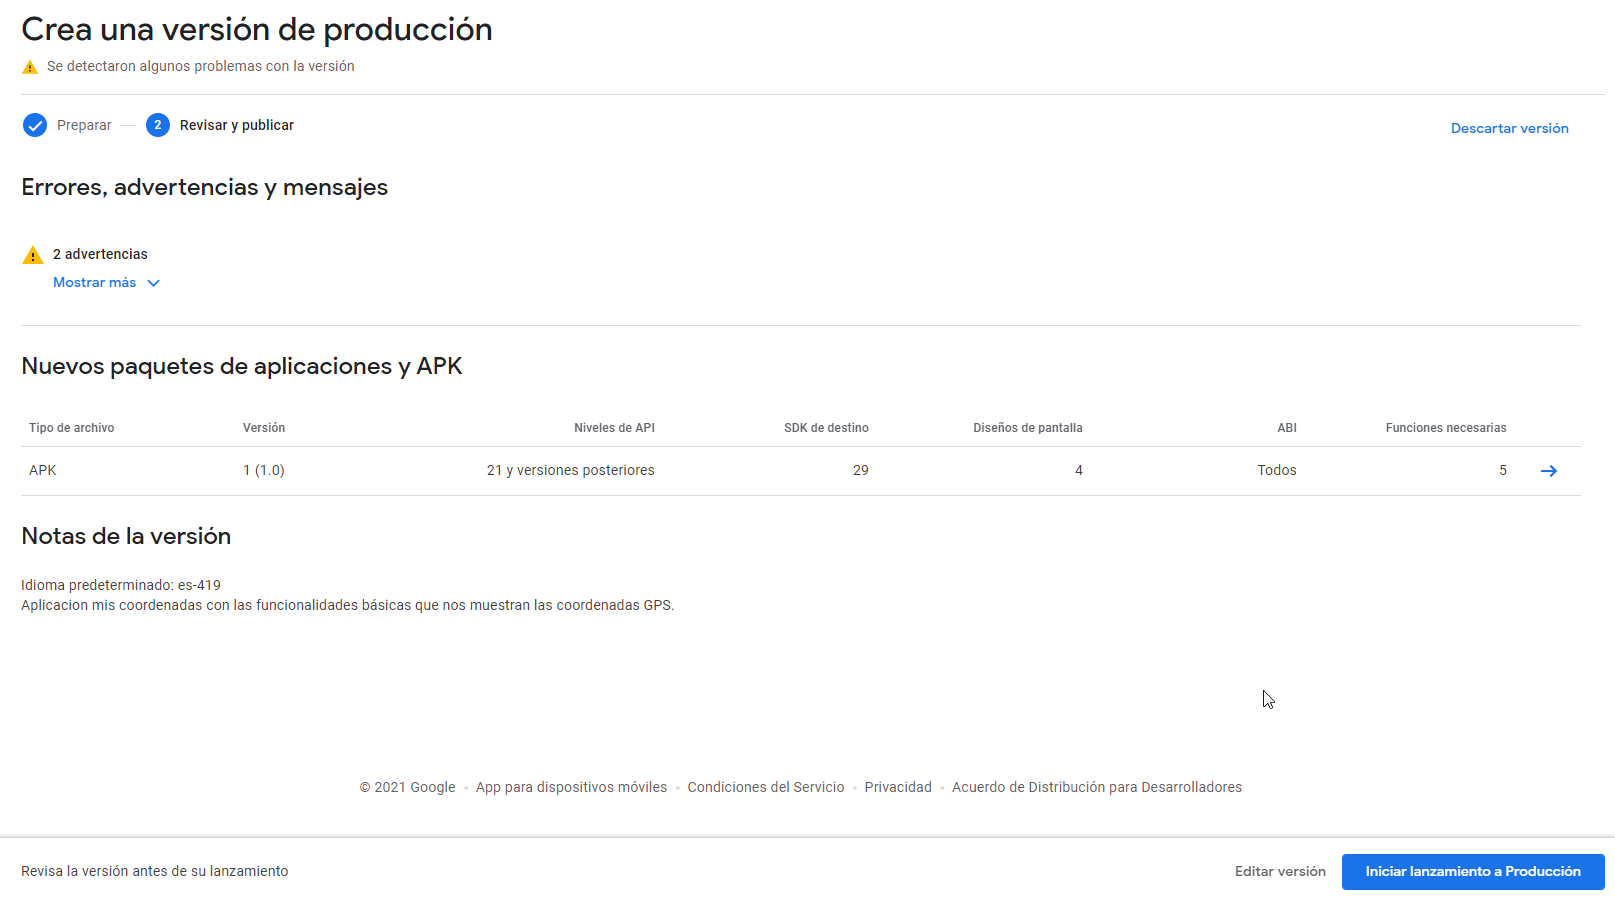Click 'SDK de destino' column header
Screen dimensions: 1615x900
[x=826, y=428]
